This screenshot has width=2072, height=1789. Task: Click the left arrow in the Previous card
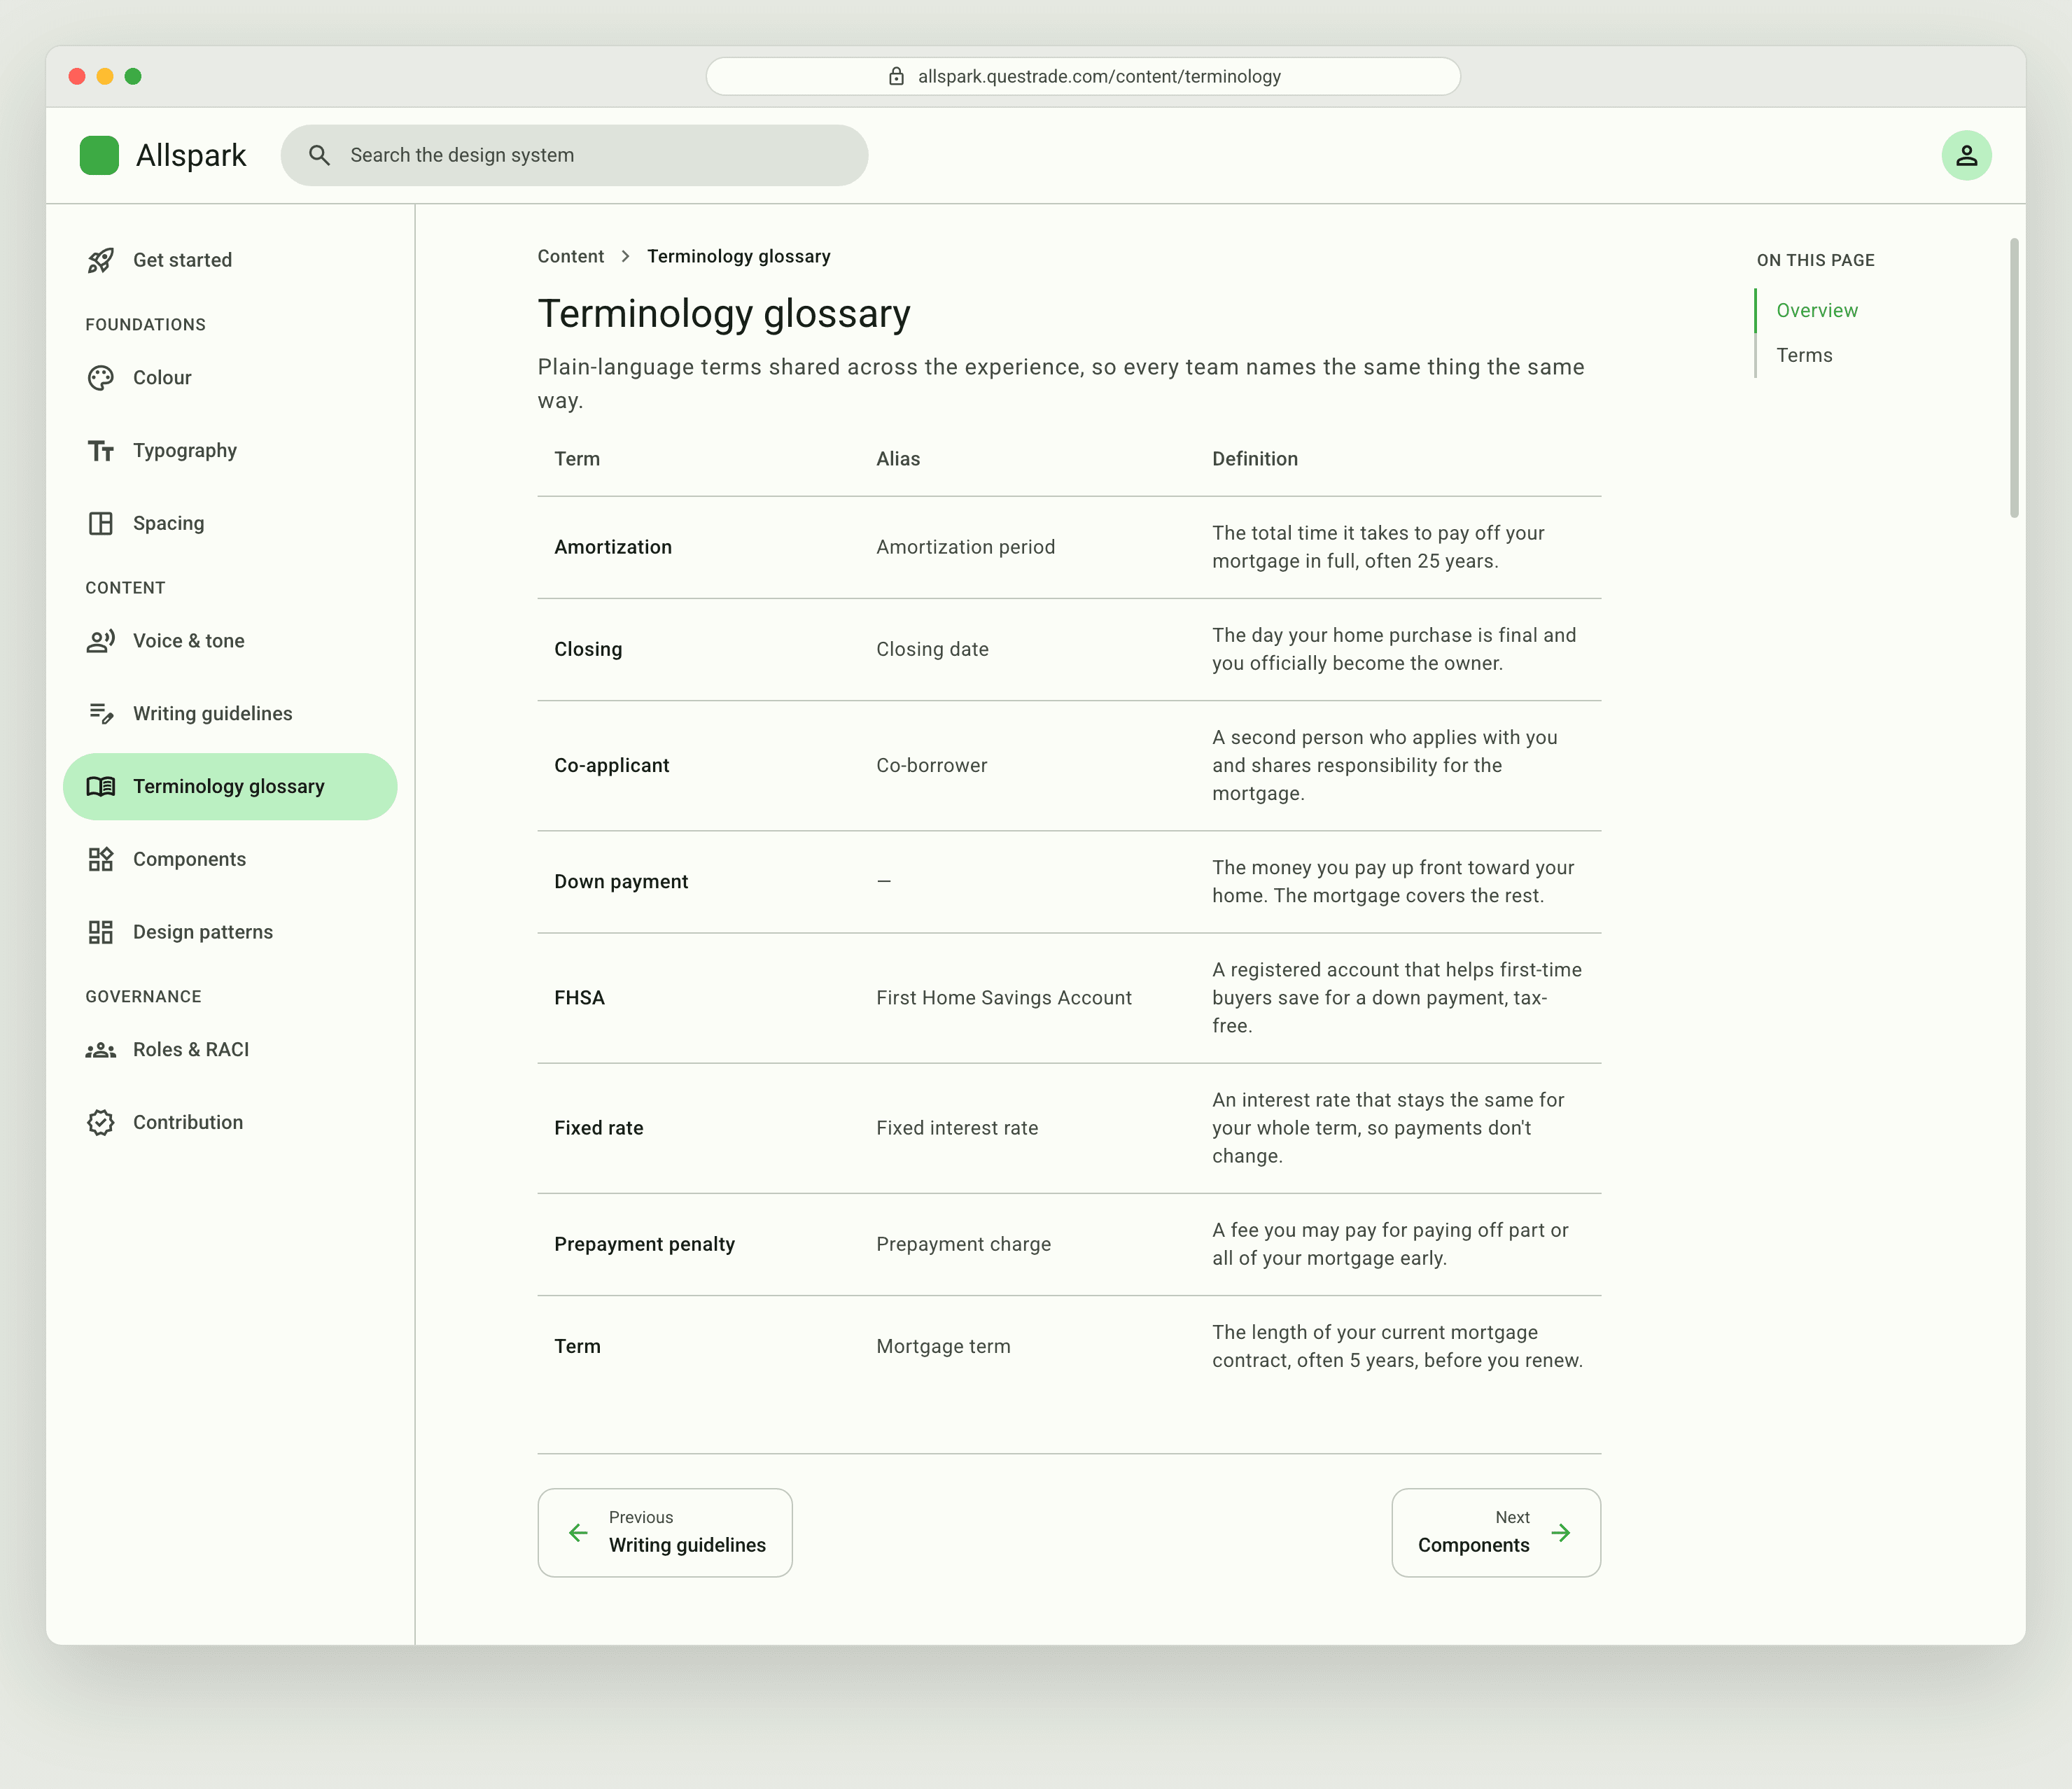(x=578, y=1533)
